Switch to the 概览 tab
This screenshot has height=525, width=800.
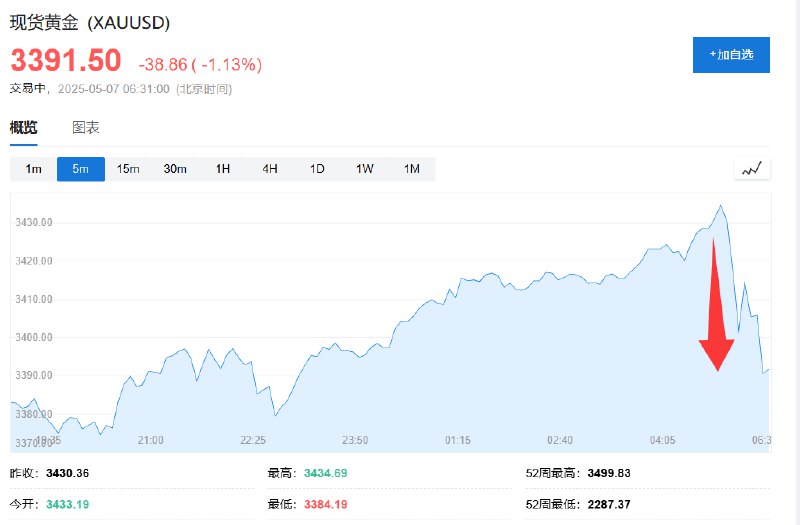click(x=23, y=128)
